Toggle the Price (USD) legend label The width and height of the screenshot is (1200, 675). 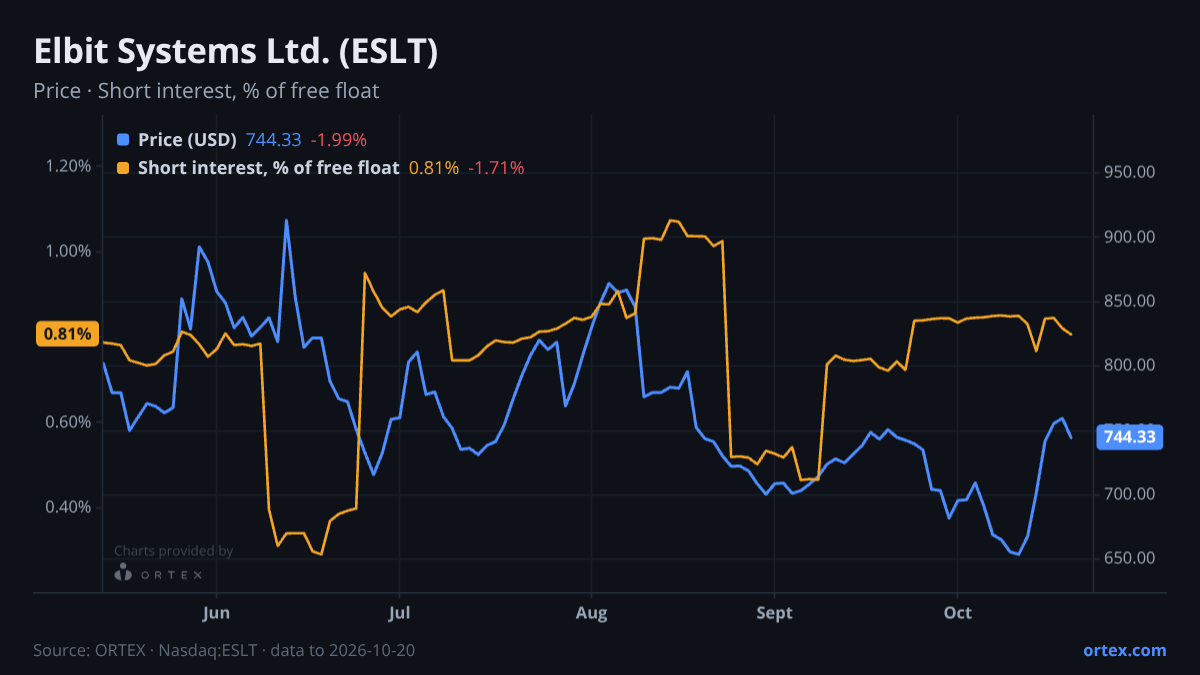pos(187,139)
